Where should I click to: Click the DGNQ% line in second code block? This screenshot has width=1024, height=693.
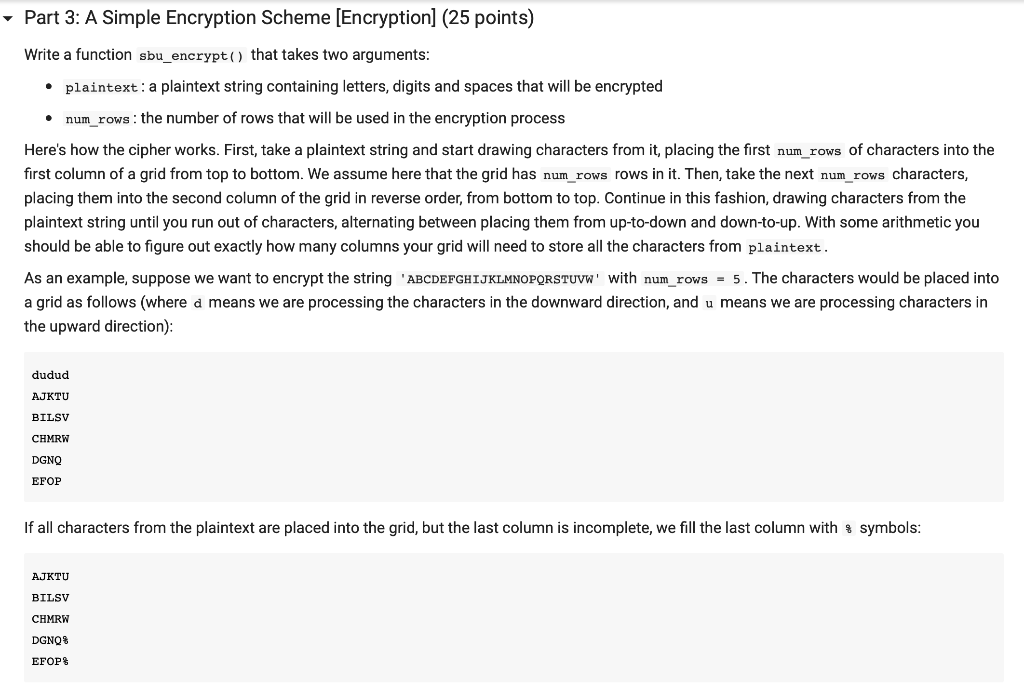(50, 640)
